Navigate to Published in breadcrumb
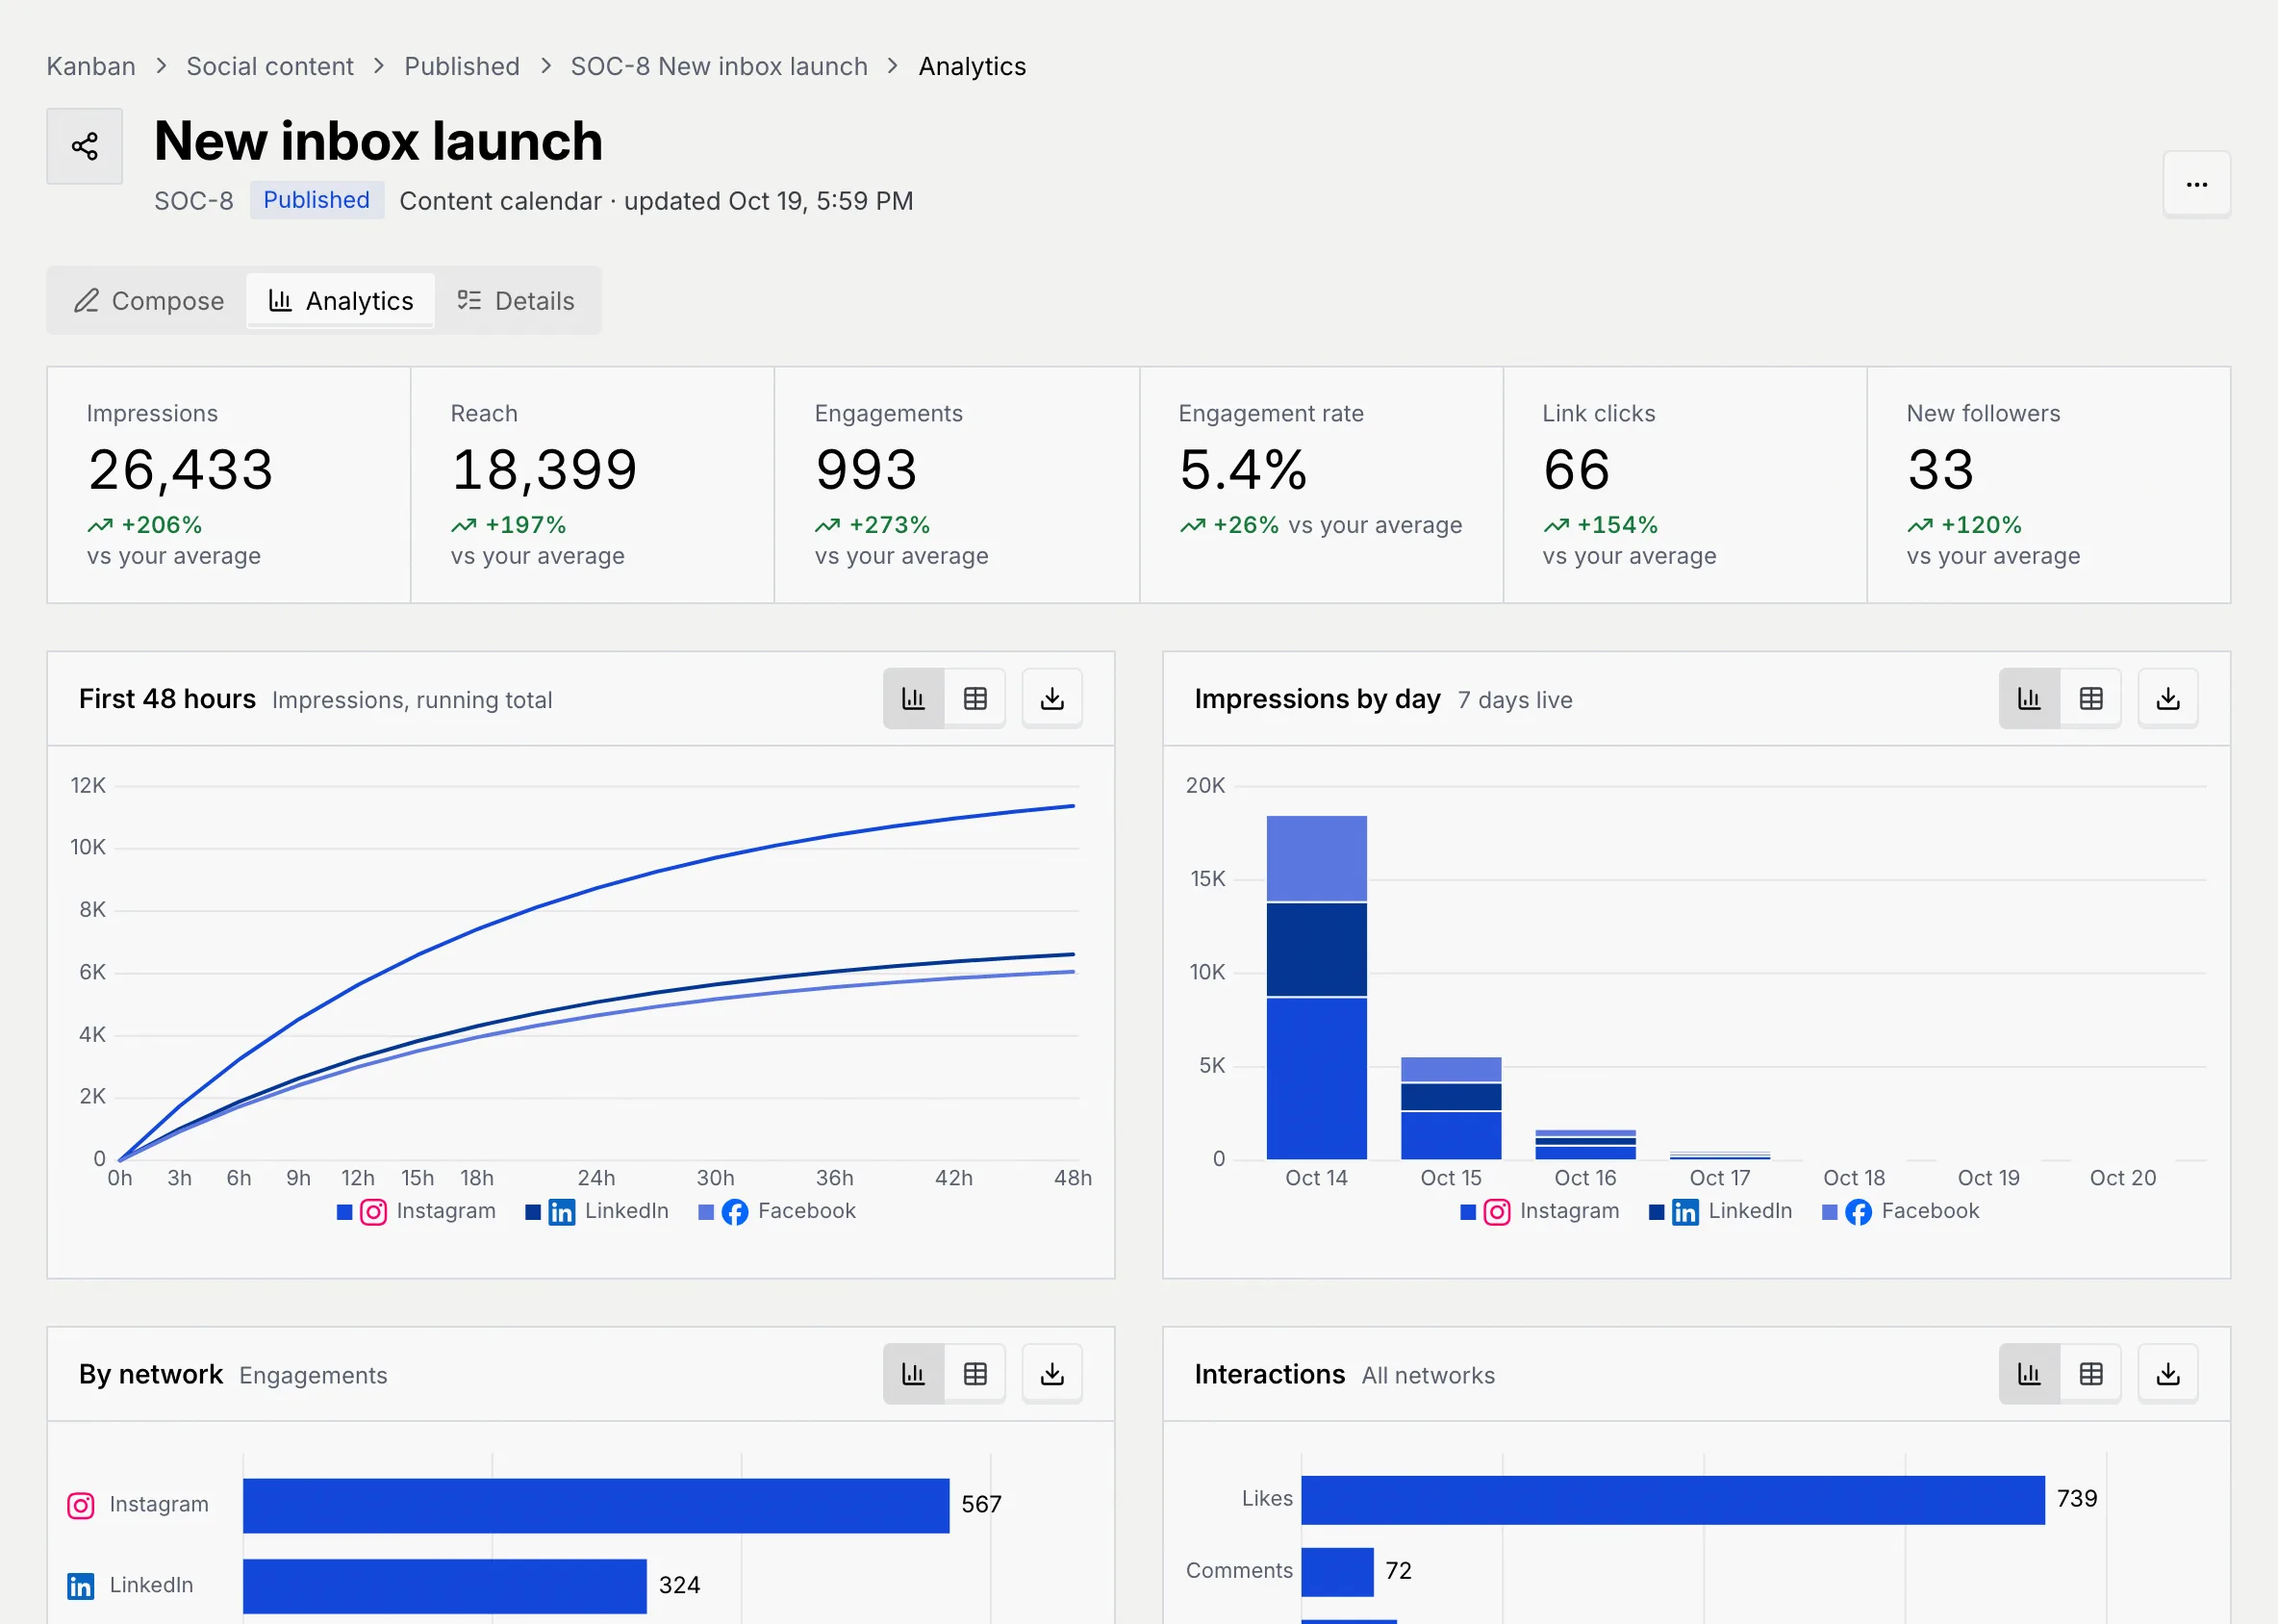Screen dimensions: 2278x1624 pyautogui.click(x=462, y=66)
